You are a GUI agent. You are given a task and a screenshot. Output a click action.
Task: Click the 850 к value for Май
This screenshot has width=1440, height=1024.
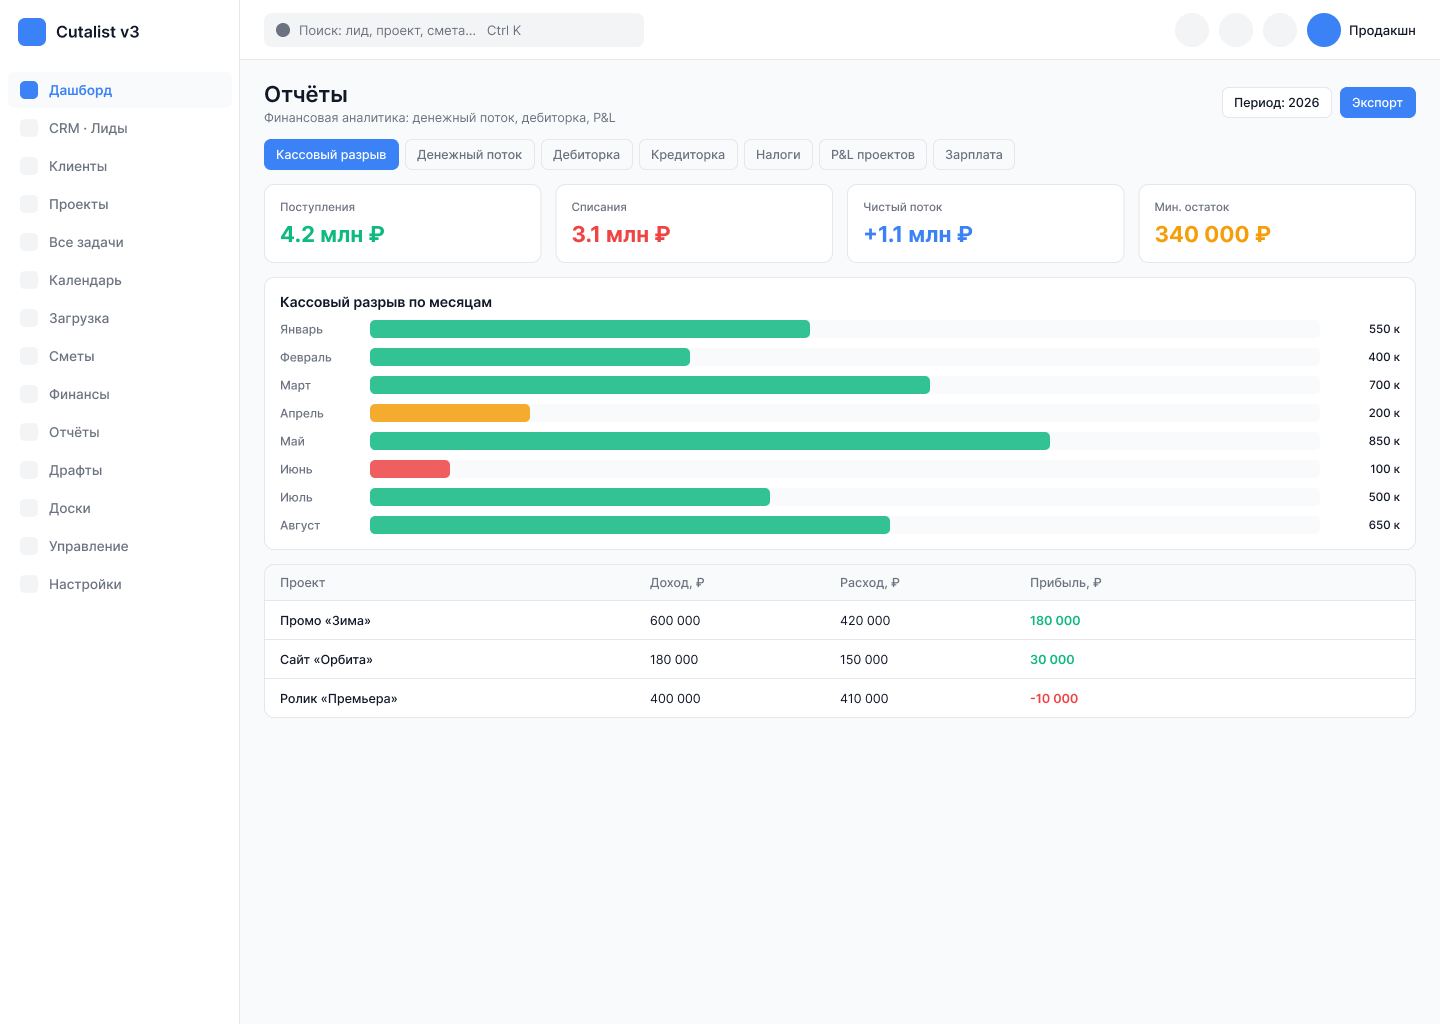(1384, 441)
